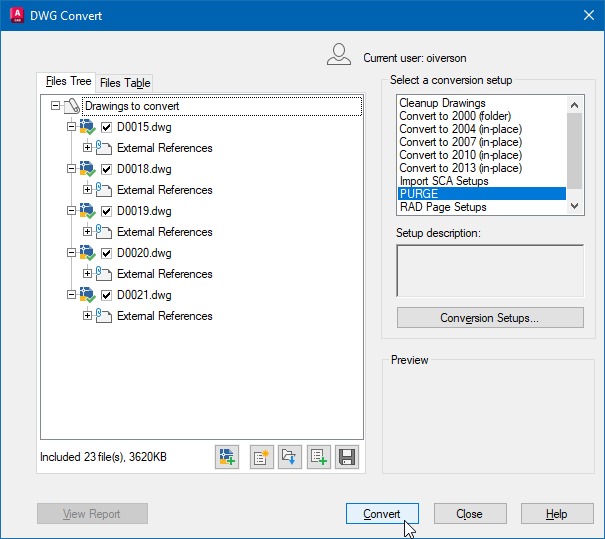This screenshot has height=539, width=605.
Task: Uncheck the D0021.dwg checkbox
Action: click(108, 295)
